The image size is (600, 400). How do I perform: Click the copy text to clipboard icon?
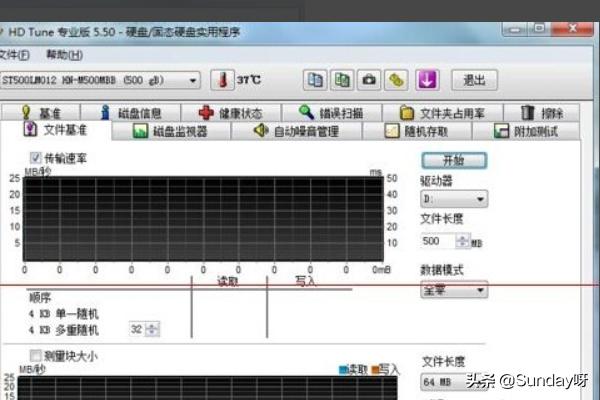315,80
